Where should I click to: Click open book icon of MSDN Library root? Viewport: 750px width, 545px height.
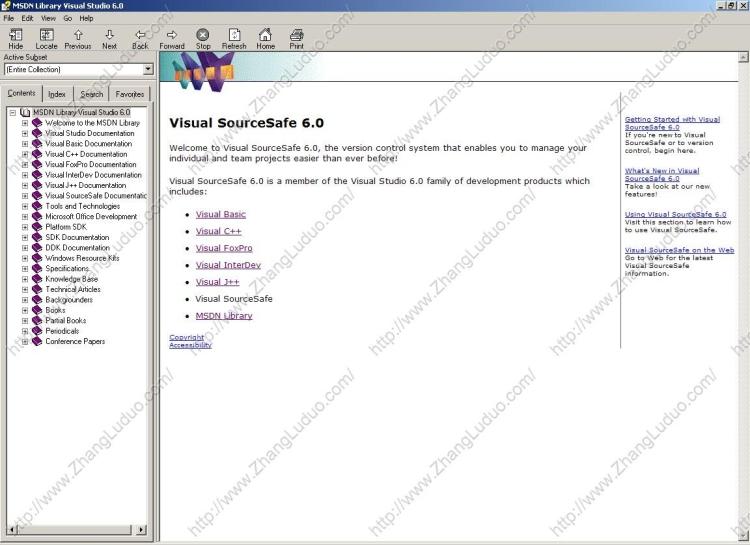[25, 112]
